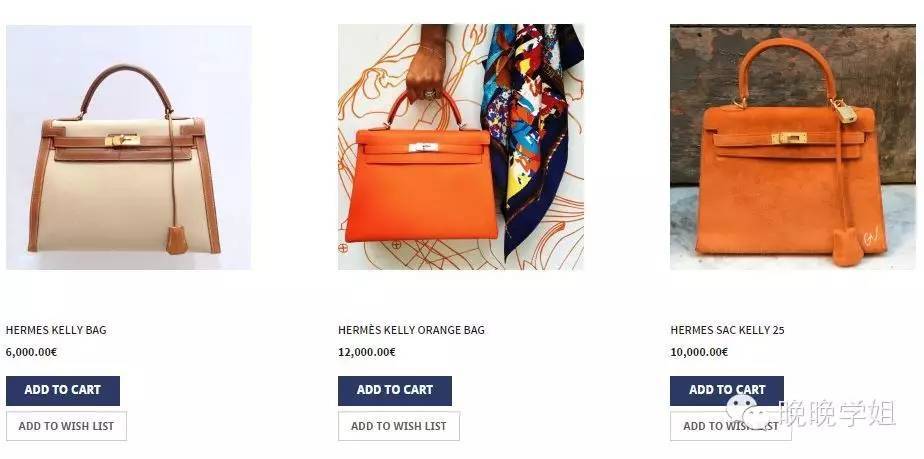924x459 pixels.
Task: Click the 12,000.00€ price label
Action: coord(367,352)
